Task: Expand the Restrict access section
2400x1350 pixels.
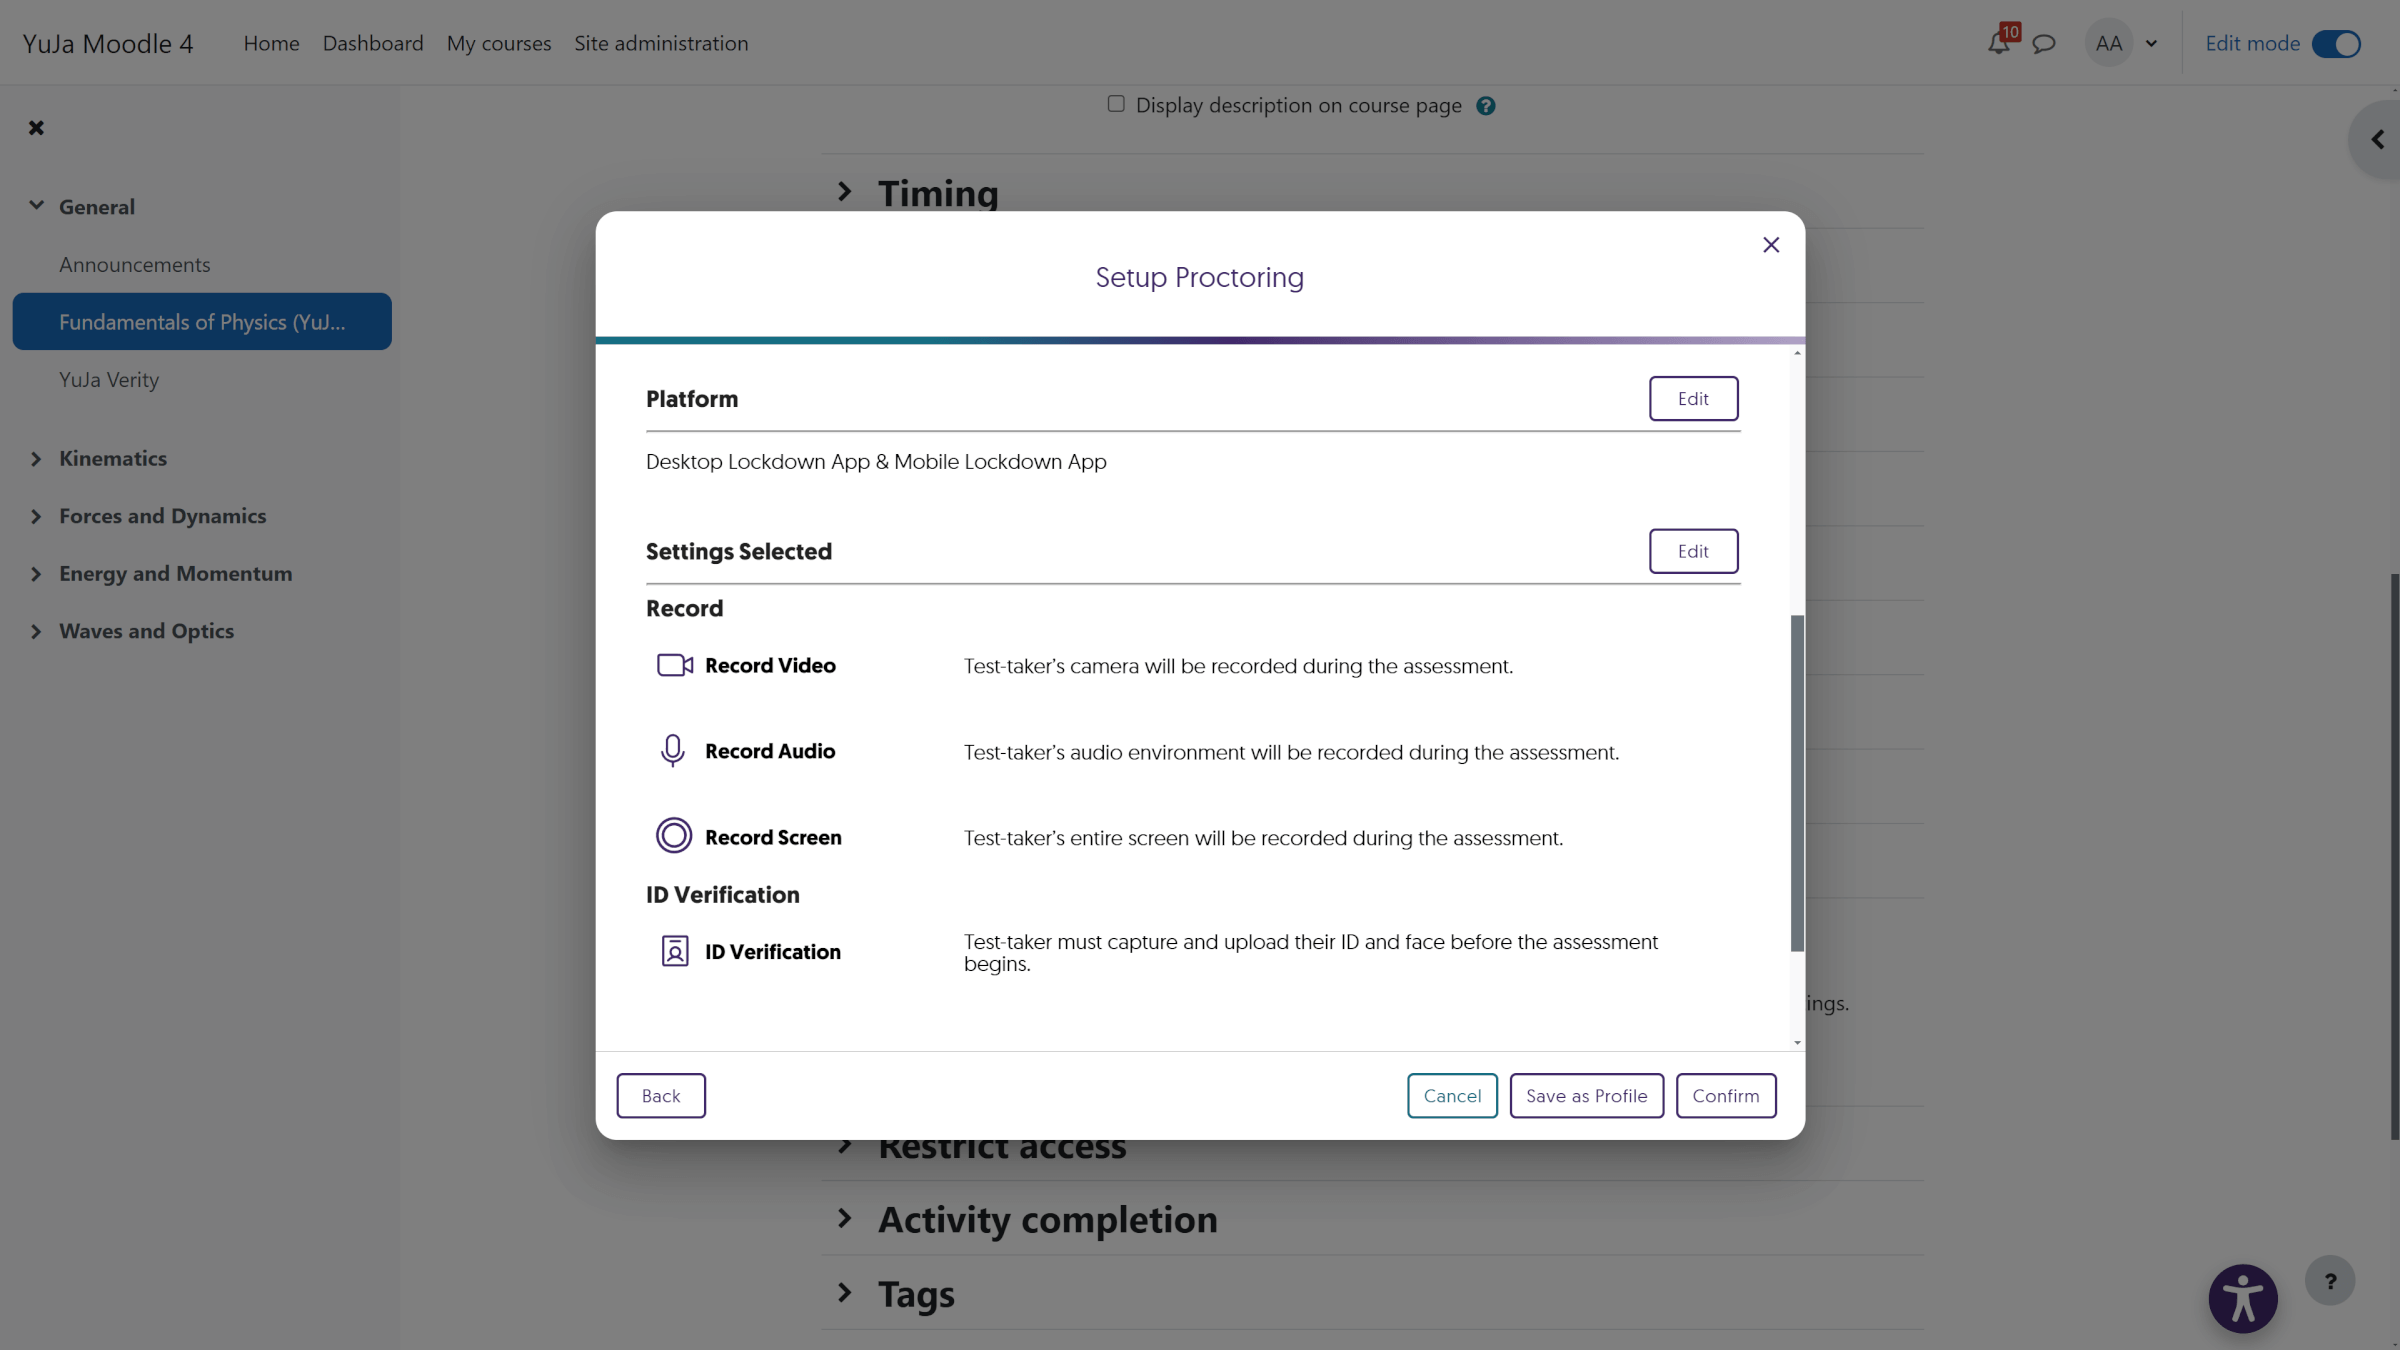Action: [844, 1144]
